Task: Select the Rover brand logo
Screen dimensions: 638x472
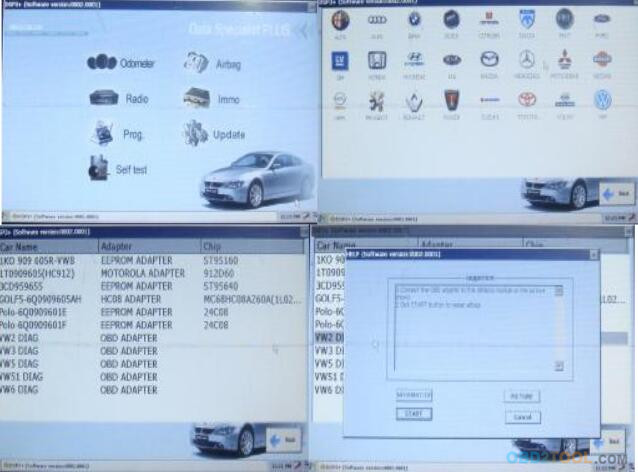Action: (x=452, y=100)
